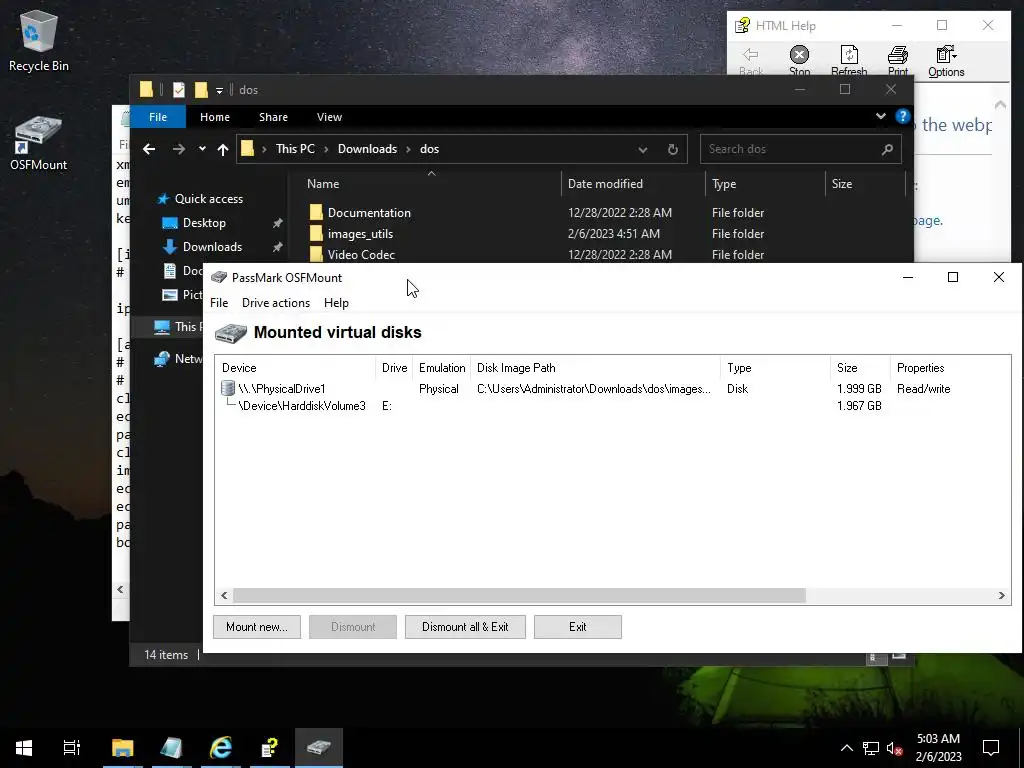Click OSFMount taskbar button
Image resolution: width=1024 pixels, height=768 pixels.
pos(319,747)
